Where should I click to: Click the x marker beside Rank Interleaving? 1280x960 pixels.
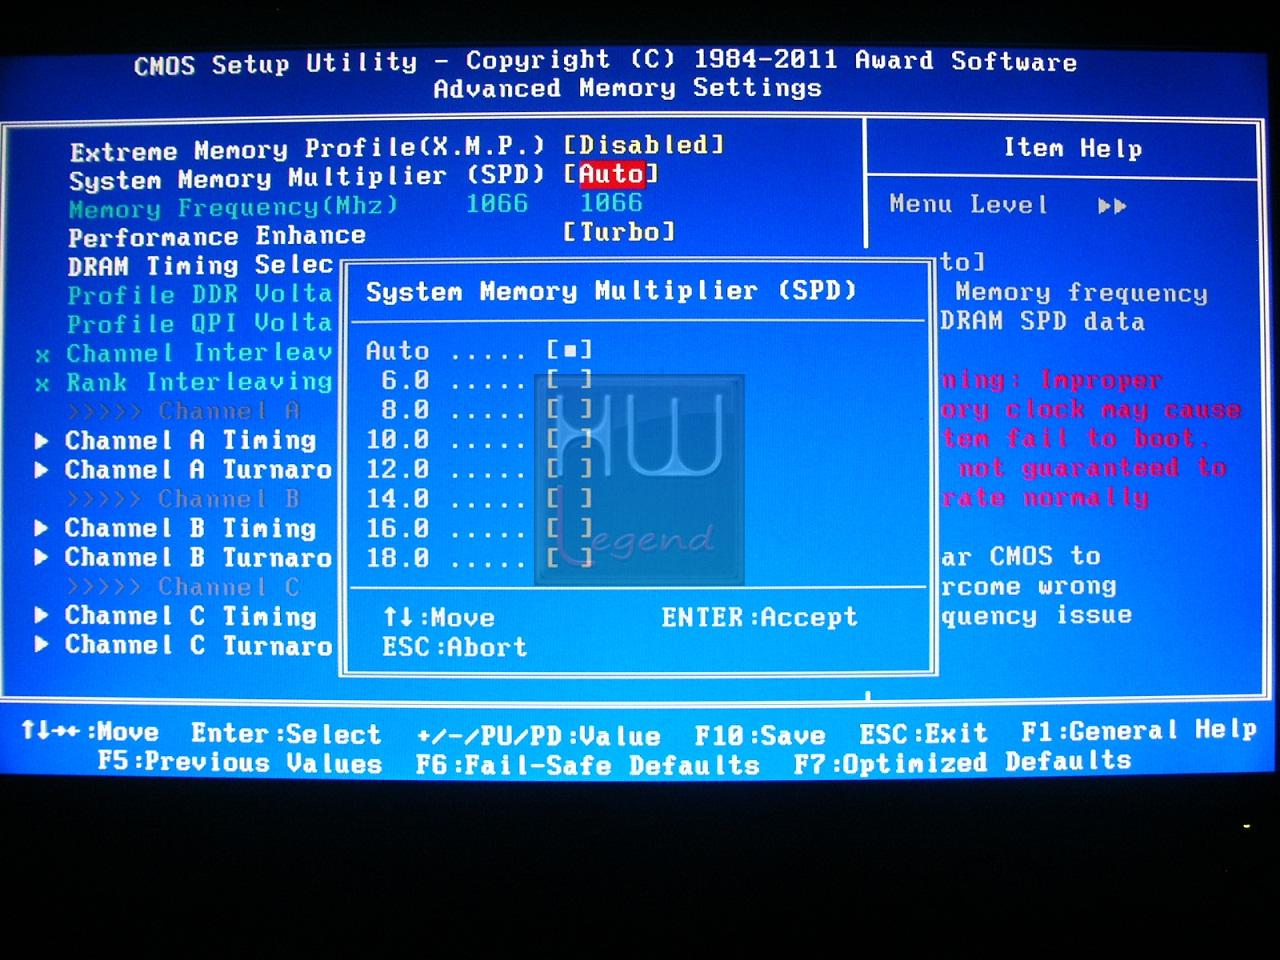click(x=42, y=384)
